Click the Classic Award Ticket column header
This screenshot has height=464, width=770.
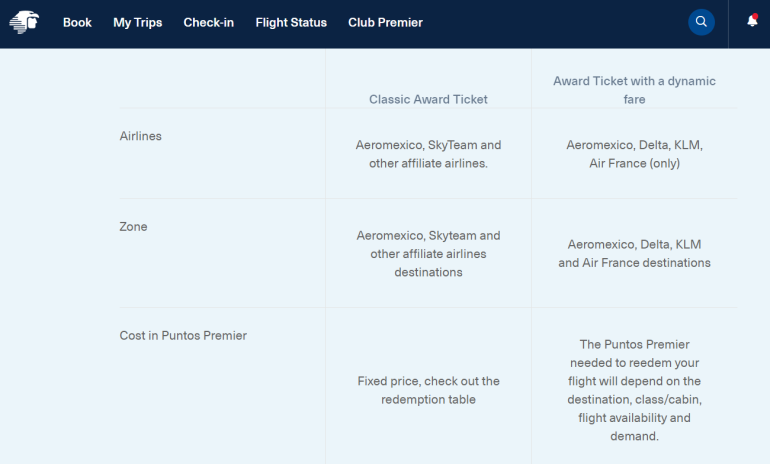point(428,99)
